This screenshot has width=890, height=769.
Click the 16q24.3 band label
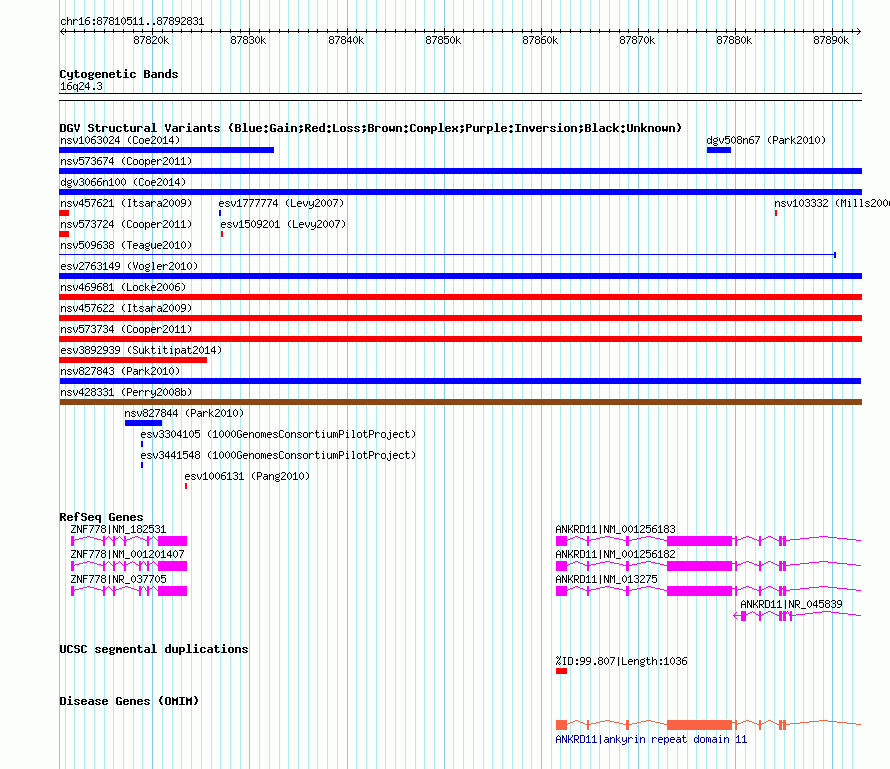81,86
